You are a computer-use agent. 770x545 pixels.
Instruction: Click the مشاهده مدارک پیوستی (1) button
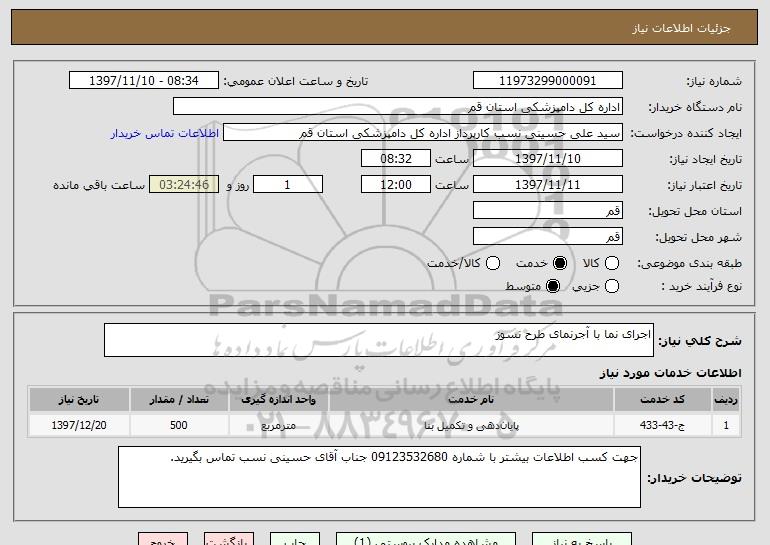426,539
